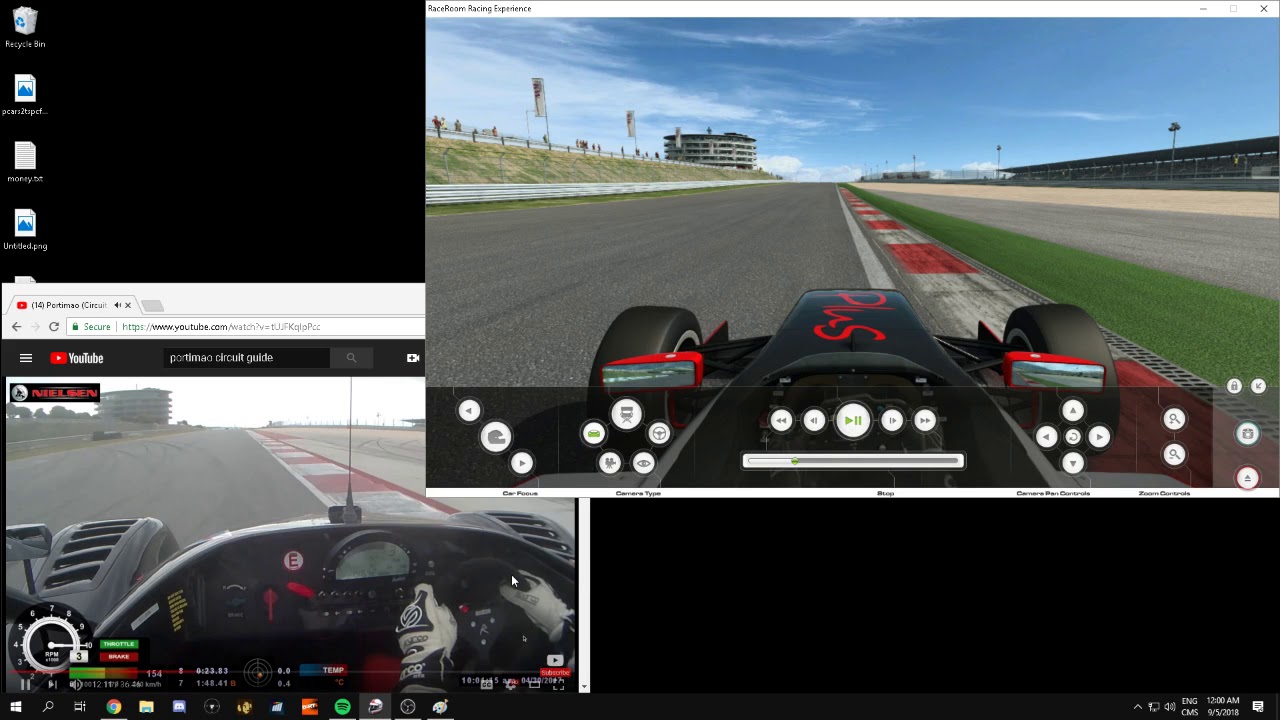The width and height of the screenshot is (1280, 720).
Task: Close the Portimao YouTube tab
Action: coord(128,305)
